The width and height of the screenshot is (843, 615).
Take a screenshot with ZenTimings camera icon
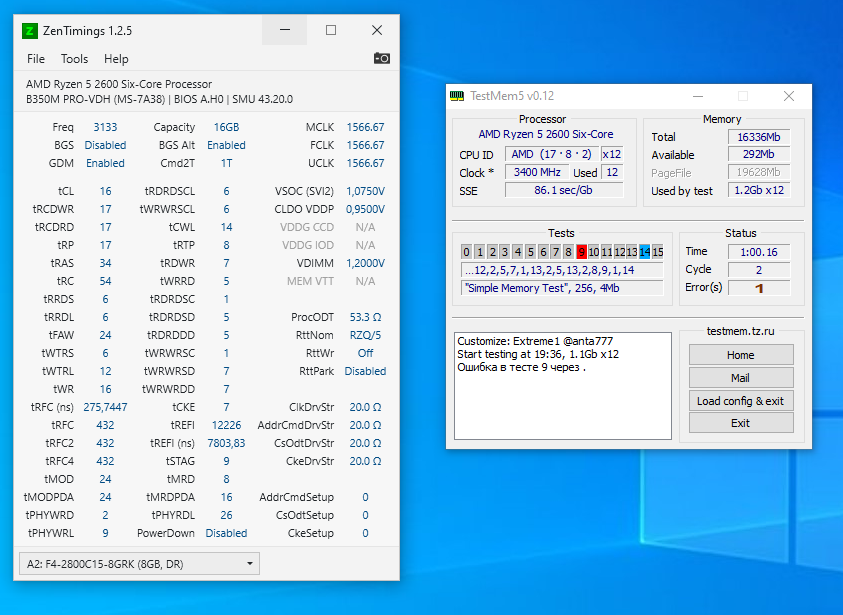pos(382,58)
